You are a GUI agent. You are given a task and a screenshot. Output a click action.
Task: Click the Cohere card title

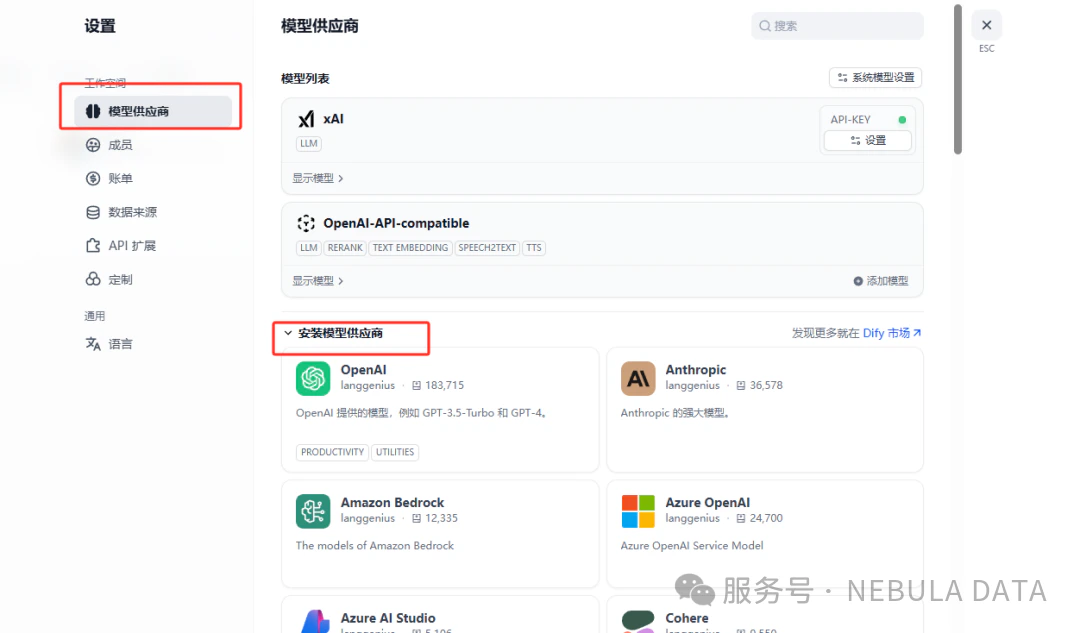point(687,619)
